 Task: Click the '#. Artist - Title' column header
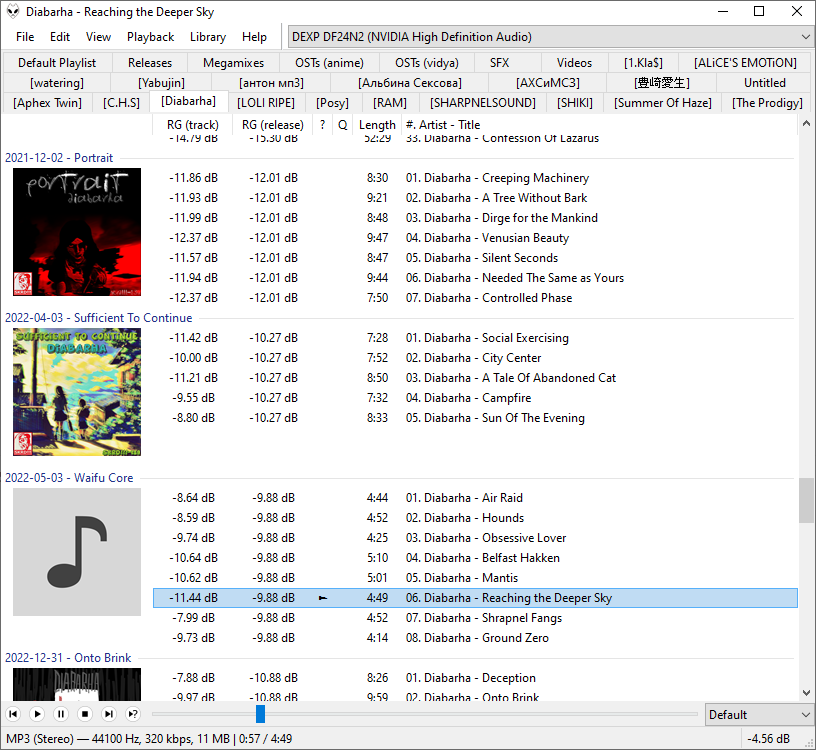coord(600,125)
